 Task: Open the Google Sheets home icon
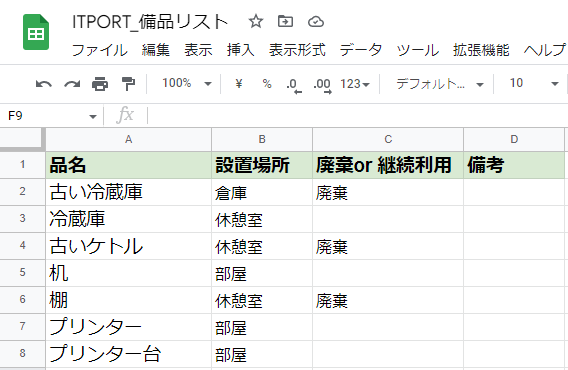click(36, 32)
